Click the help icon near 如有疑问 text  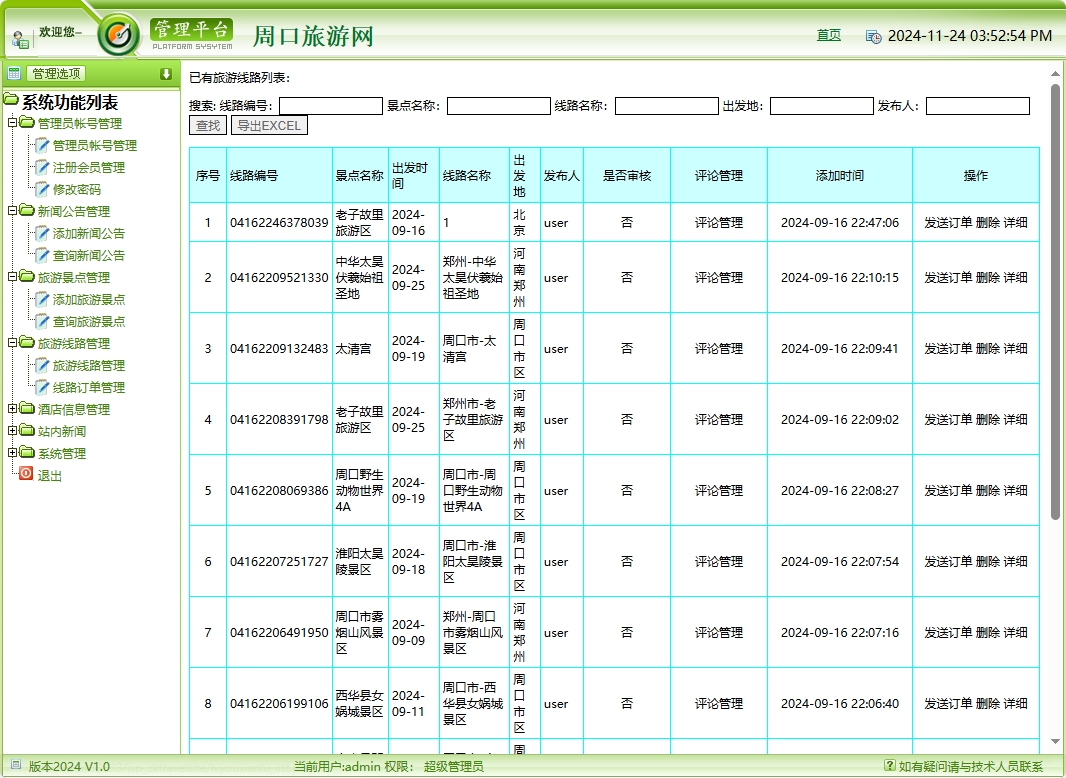[890, 765]
